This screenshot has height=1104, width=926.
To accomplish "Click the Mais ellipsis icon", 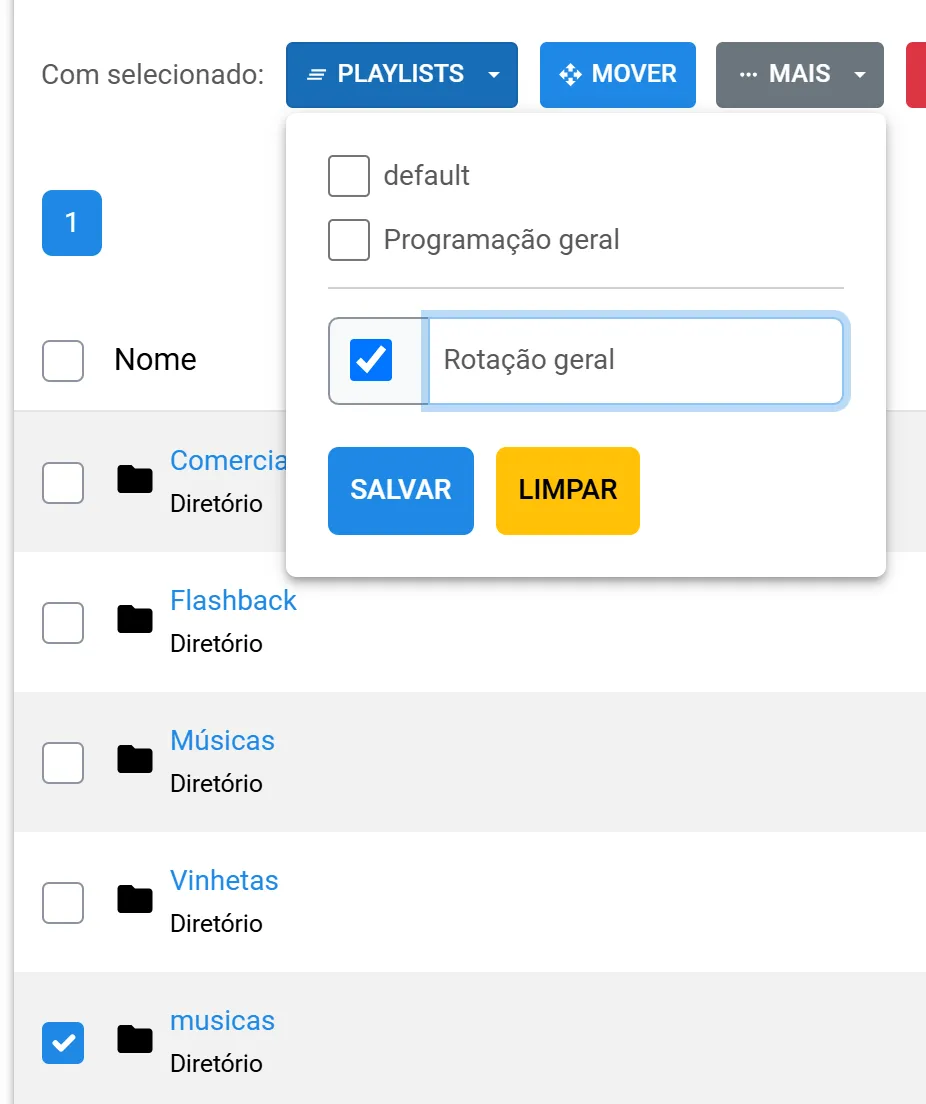I will [x=749, y=75].
